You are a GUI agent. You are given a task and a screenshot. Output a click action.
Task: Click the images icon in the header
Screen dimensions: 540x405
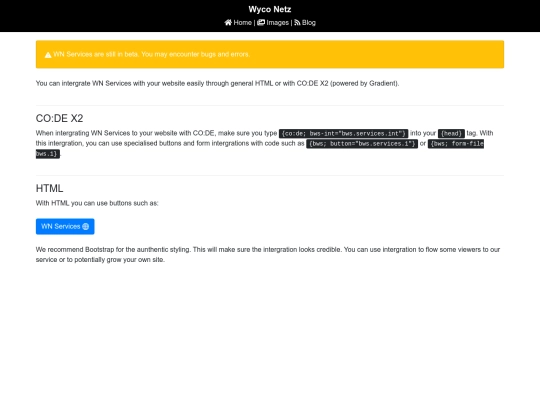pos(261,23)
